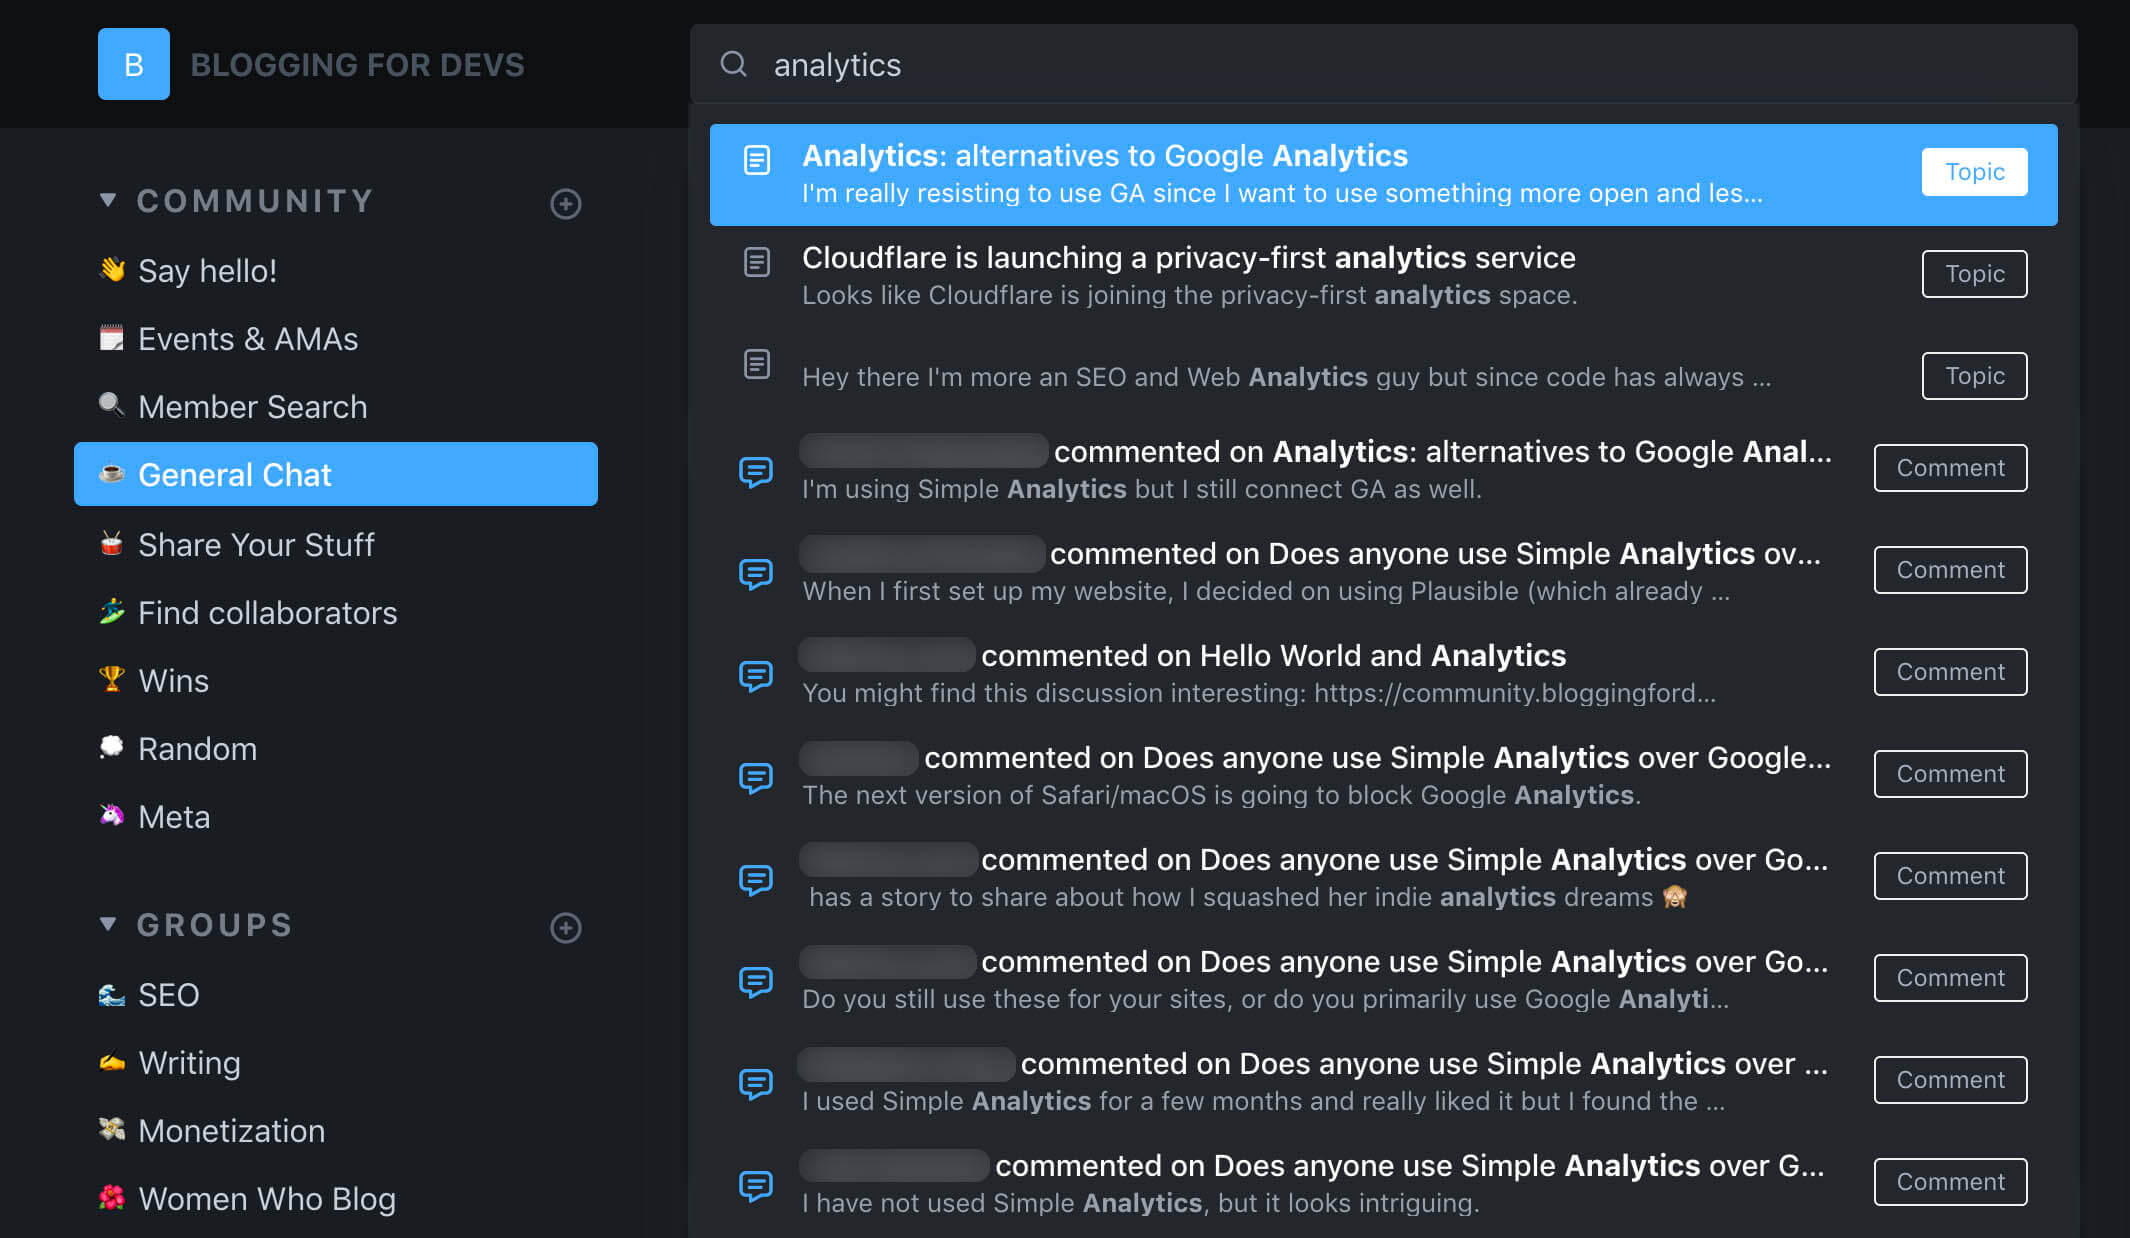
Task: Open the Meta space
Action: 336,816
